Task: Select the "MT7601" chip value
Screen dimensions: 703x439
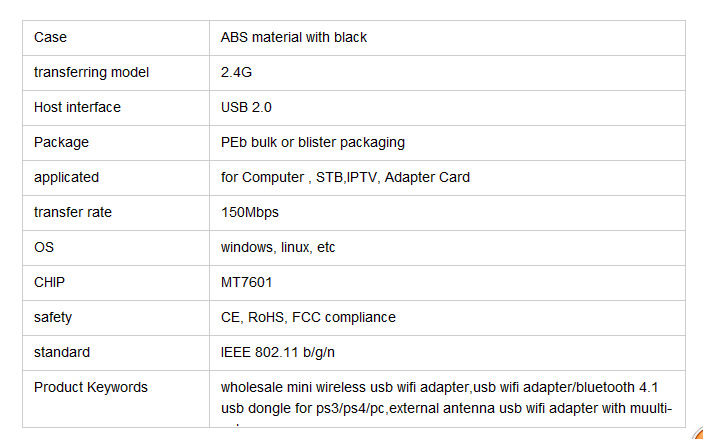Action: (247, 282)
